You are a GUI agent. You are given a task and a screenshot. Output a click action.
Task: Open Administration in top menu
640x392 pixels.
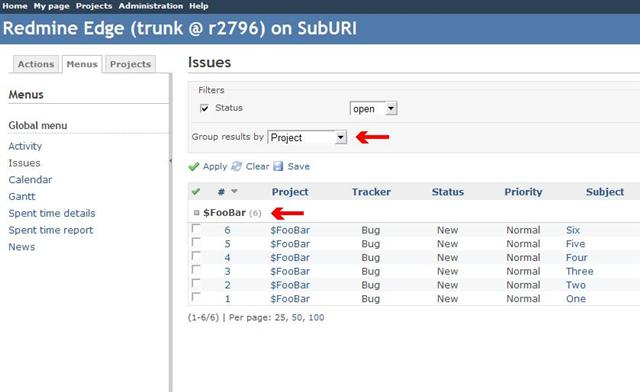point(151,6)
